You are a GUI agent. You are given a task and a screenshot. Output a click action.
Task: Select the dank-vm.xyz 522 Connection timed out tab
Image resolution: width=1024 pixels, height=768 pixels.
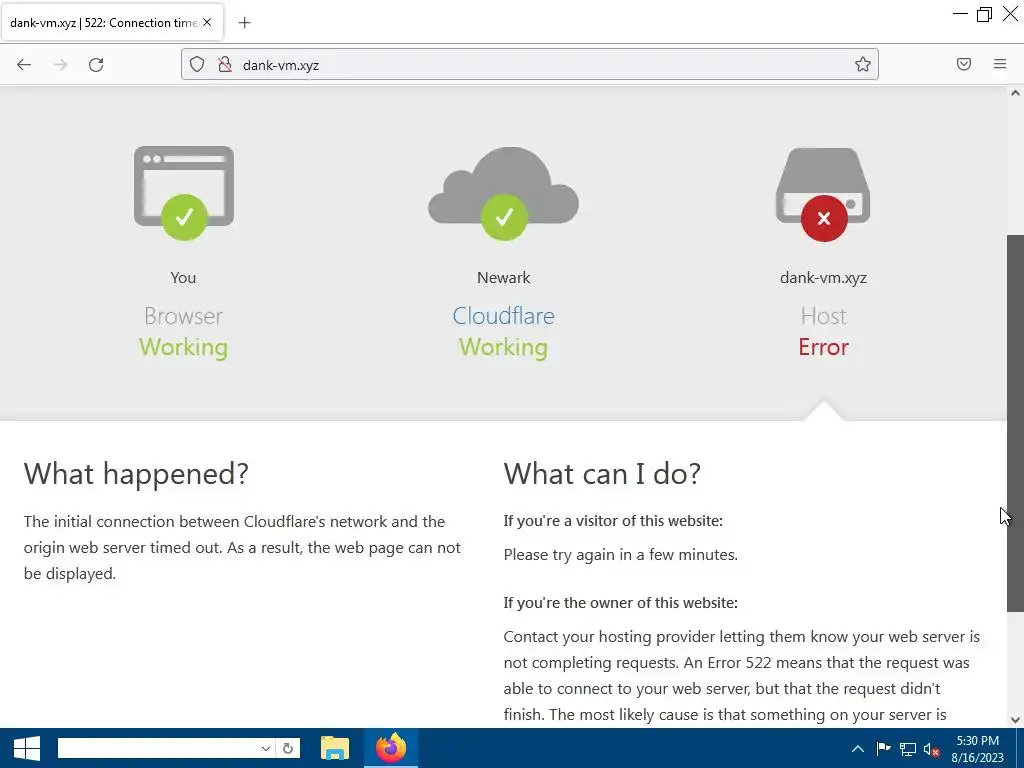click(112, 23)
